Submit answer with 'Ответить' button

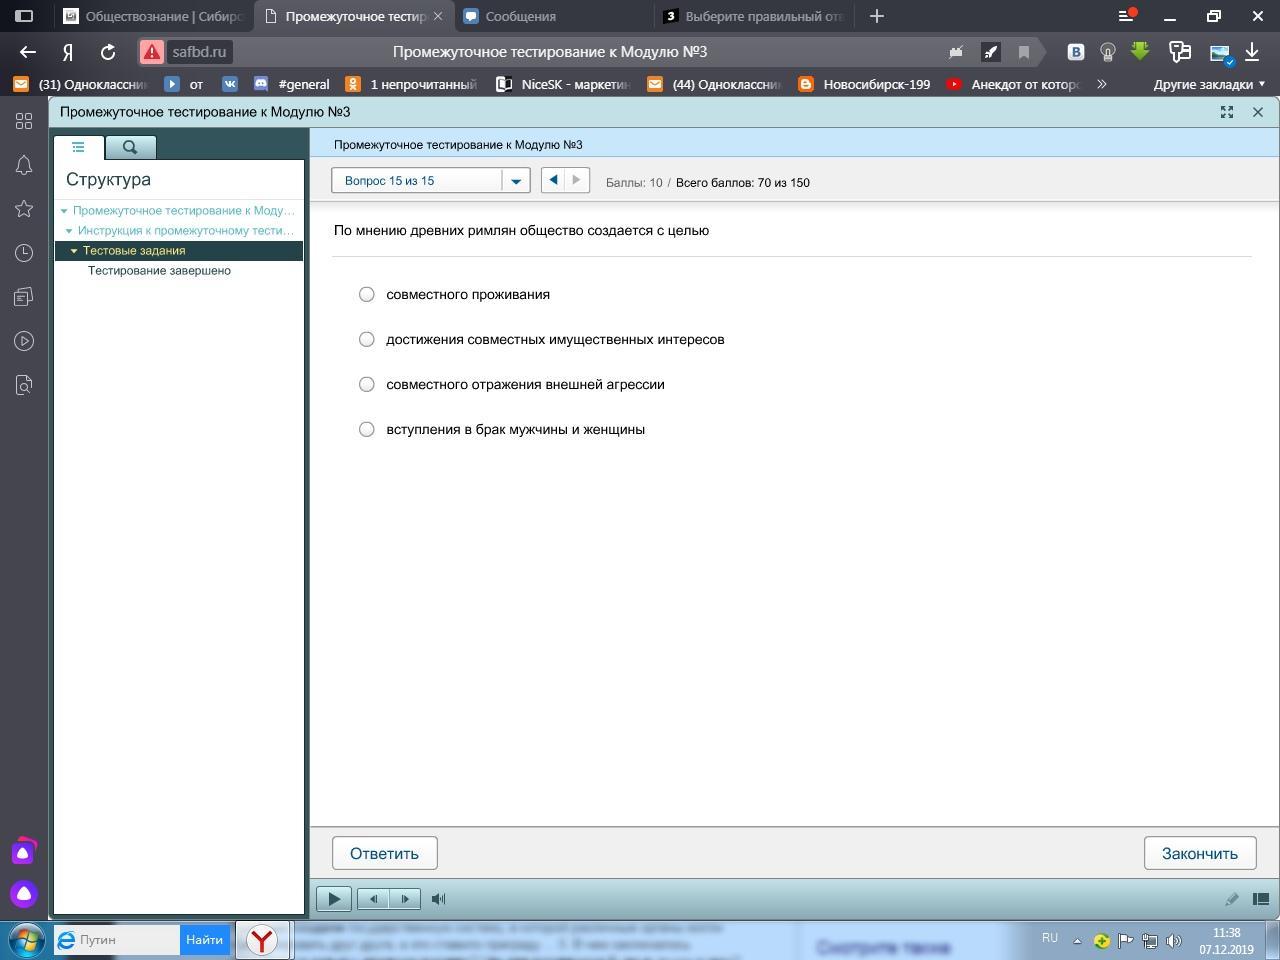tap(385, 853)
